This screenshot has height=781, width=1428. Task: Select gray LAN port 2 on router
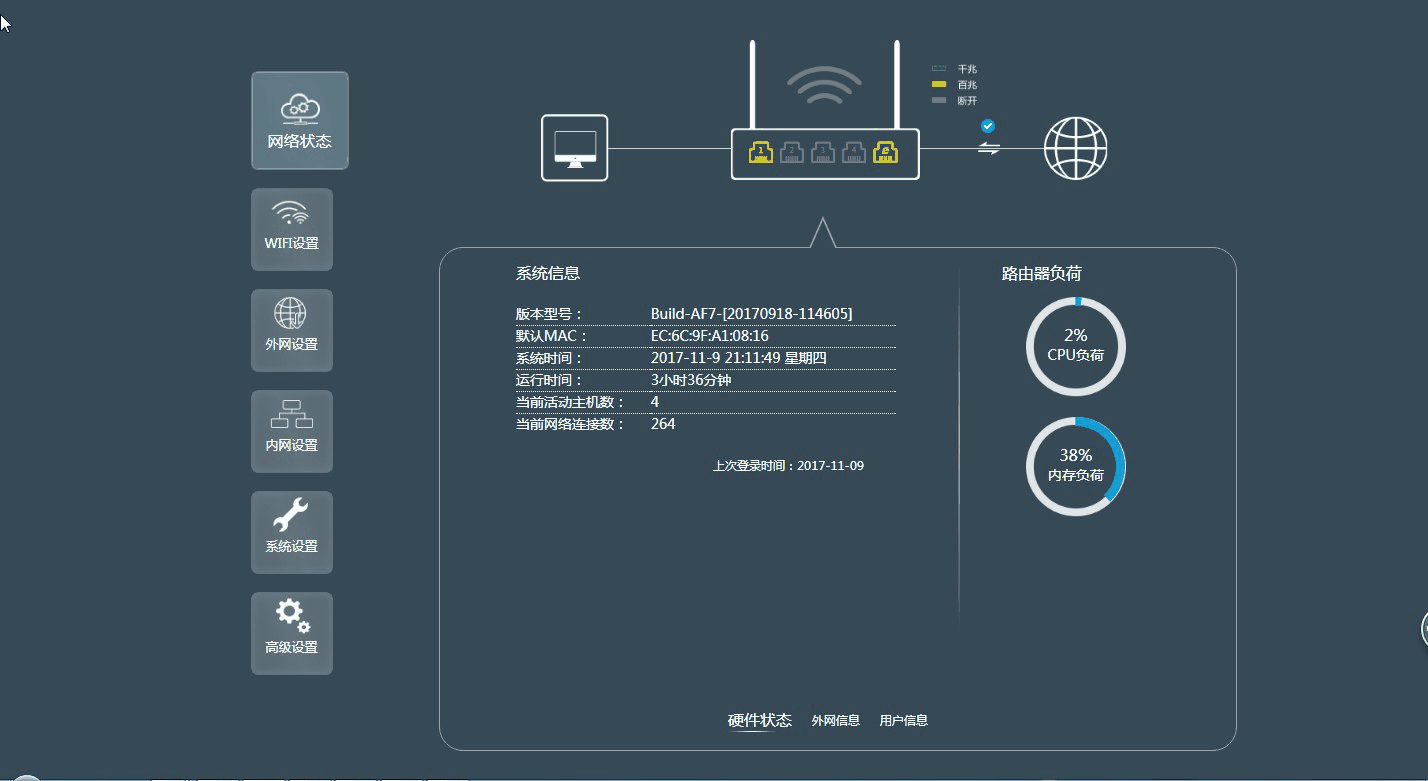pos(792,152)
